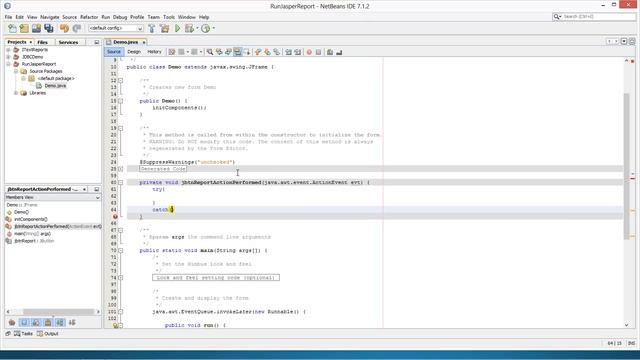Toggle Rectangular Selection in editor toolbar

click(x=247, y=52)
